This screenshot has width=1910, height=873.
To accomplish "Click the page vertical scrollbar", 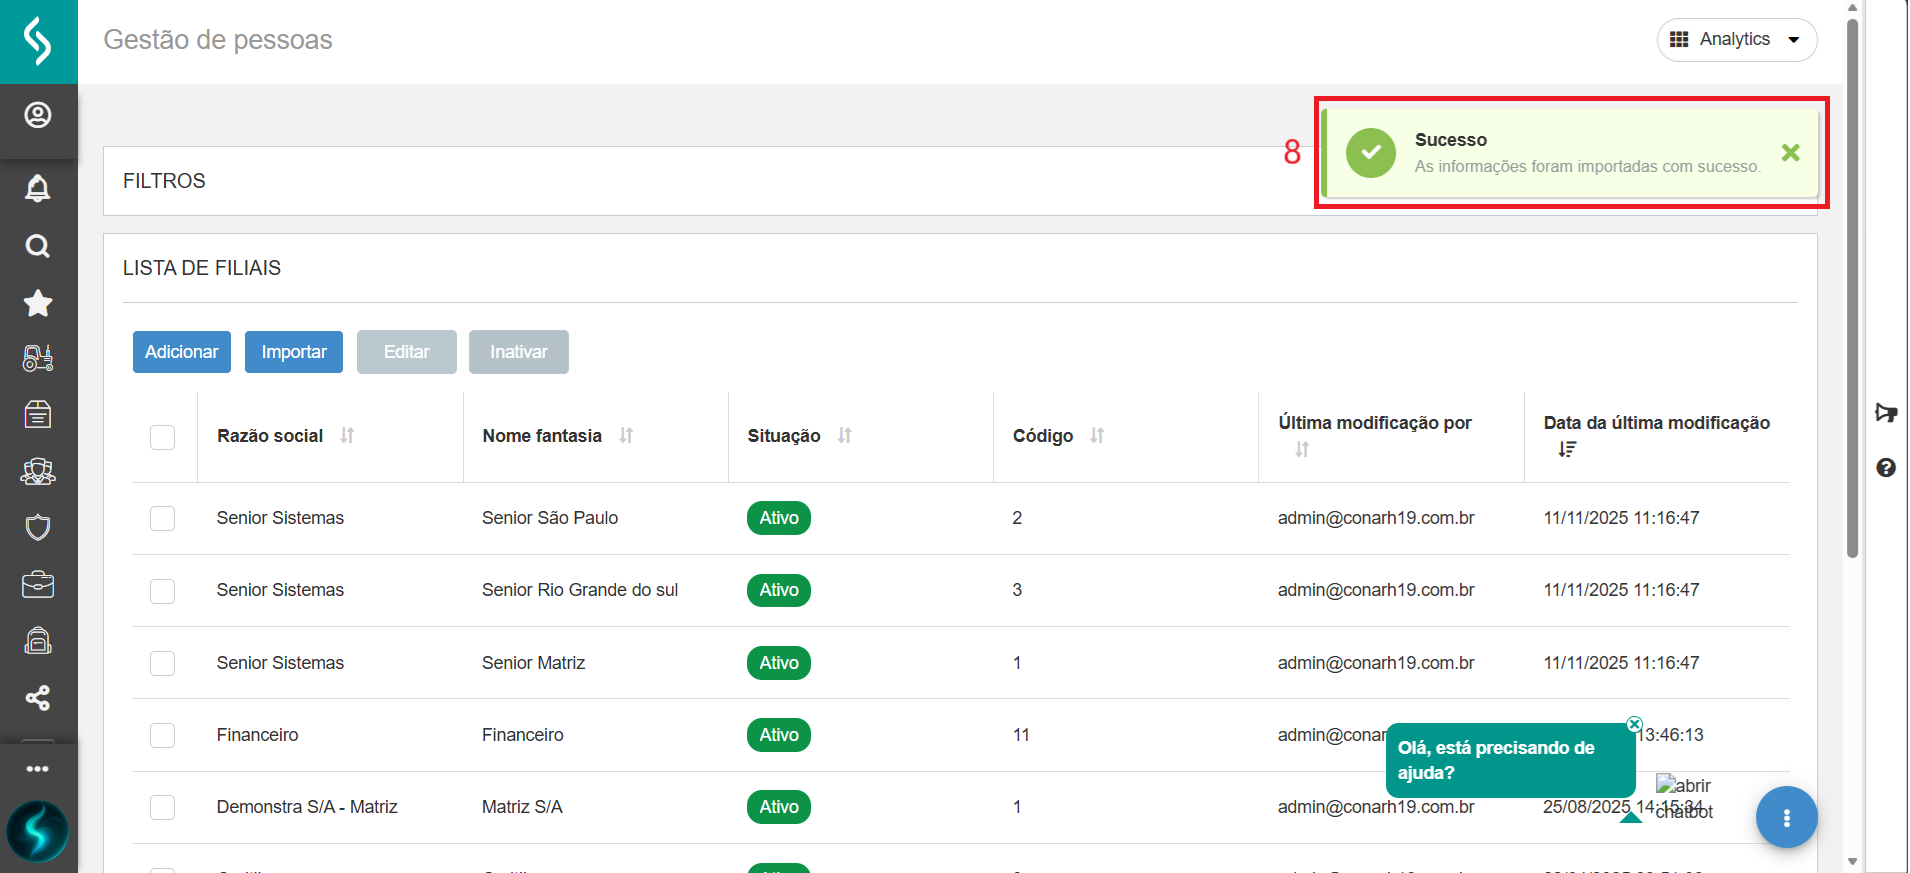I will (x=1852, y=300).
